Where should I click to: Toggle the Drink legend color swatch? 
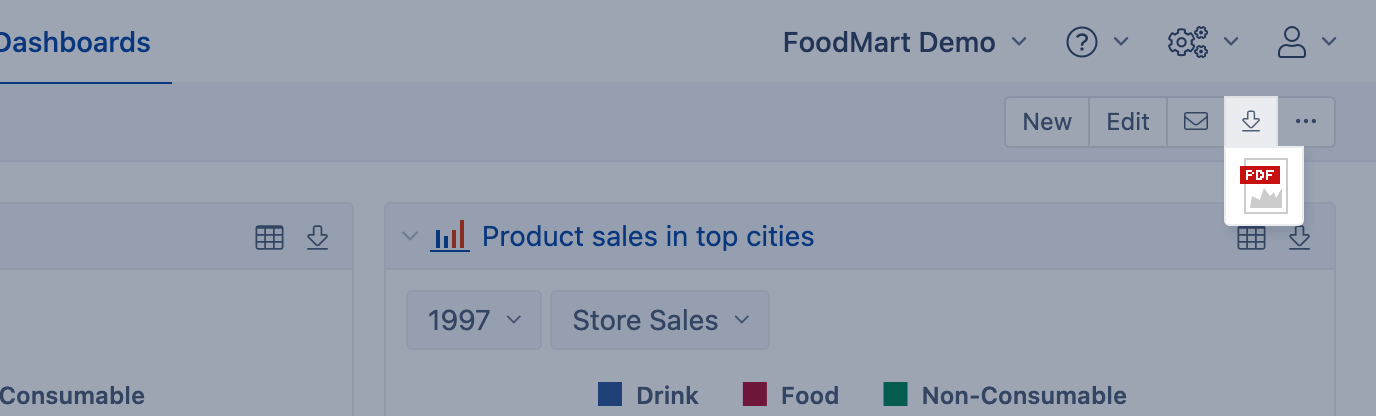pyautogui.click(x=610, y=395)
